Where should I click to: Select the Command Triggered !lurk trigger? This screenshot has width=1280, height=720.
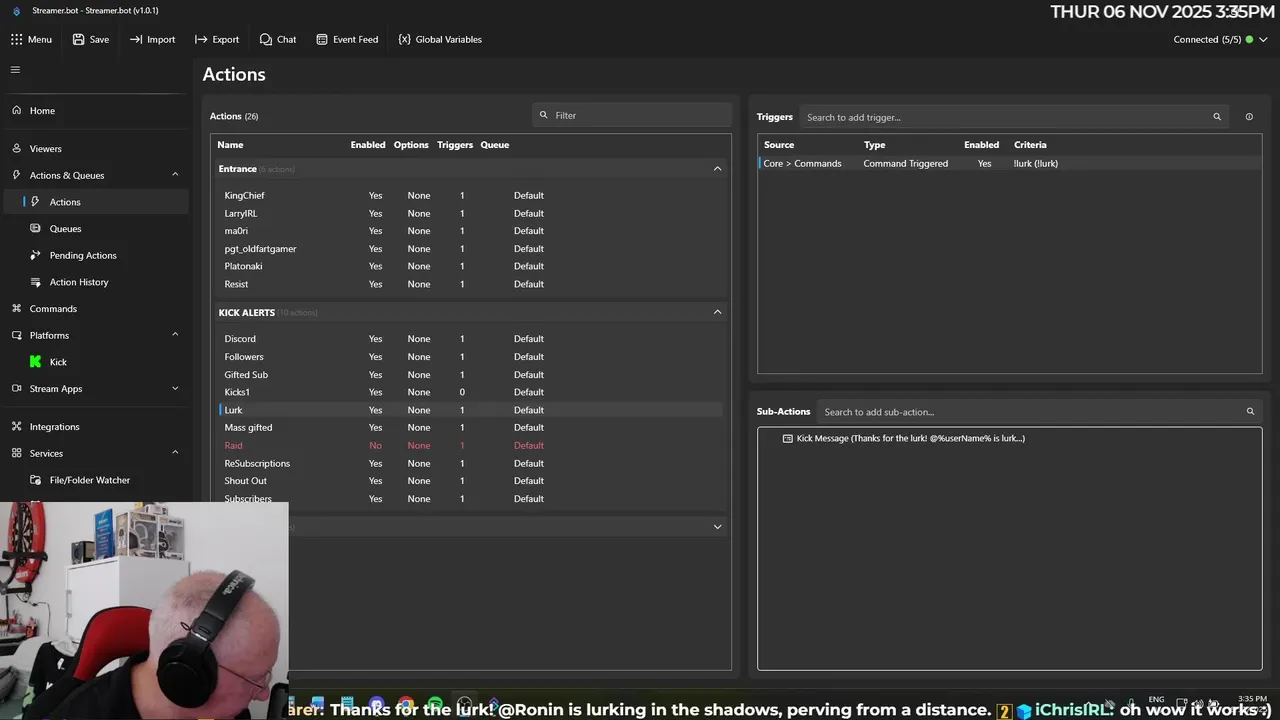(1009, 163)
